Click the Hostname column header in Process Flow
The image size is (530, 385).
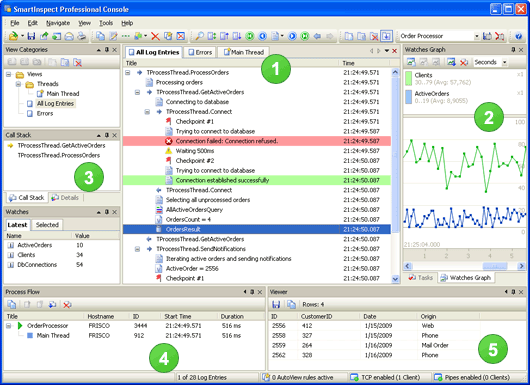click(x=107, y=316)
